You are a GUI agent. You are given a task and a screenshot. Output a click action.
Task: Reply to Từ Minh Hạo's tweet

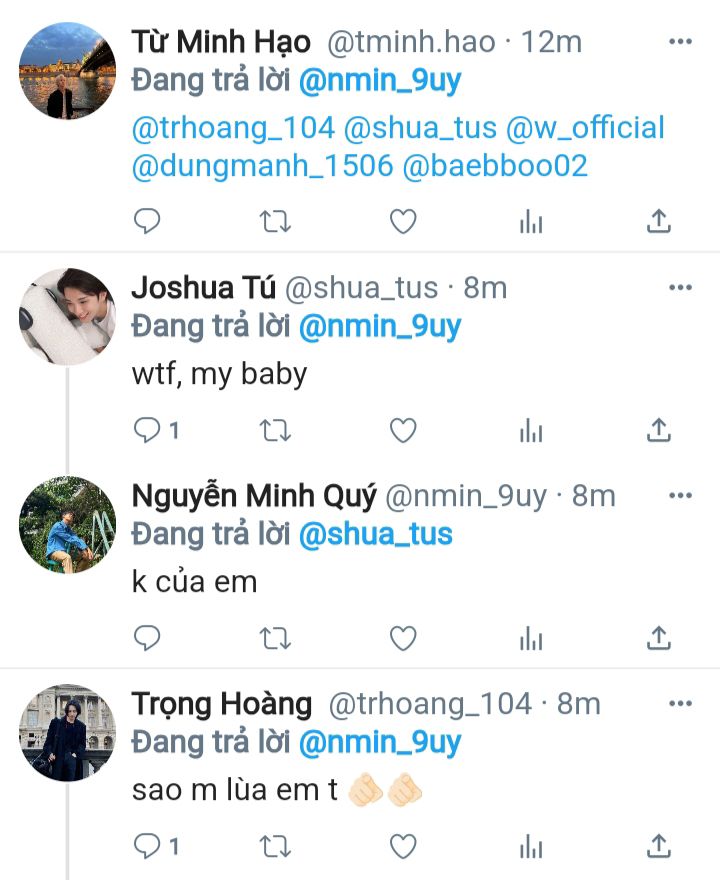tap(147, 222)
